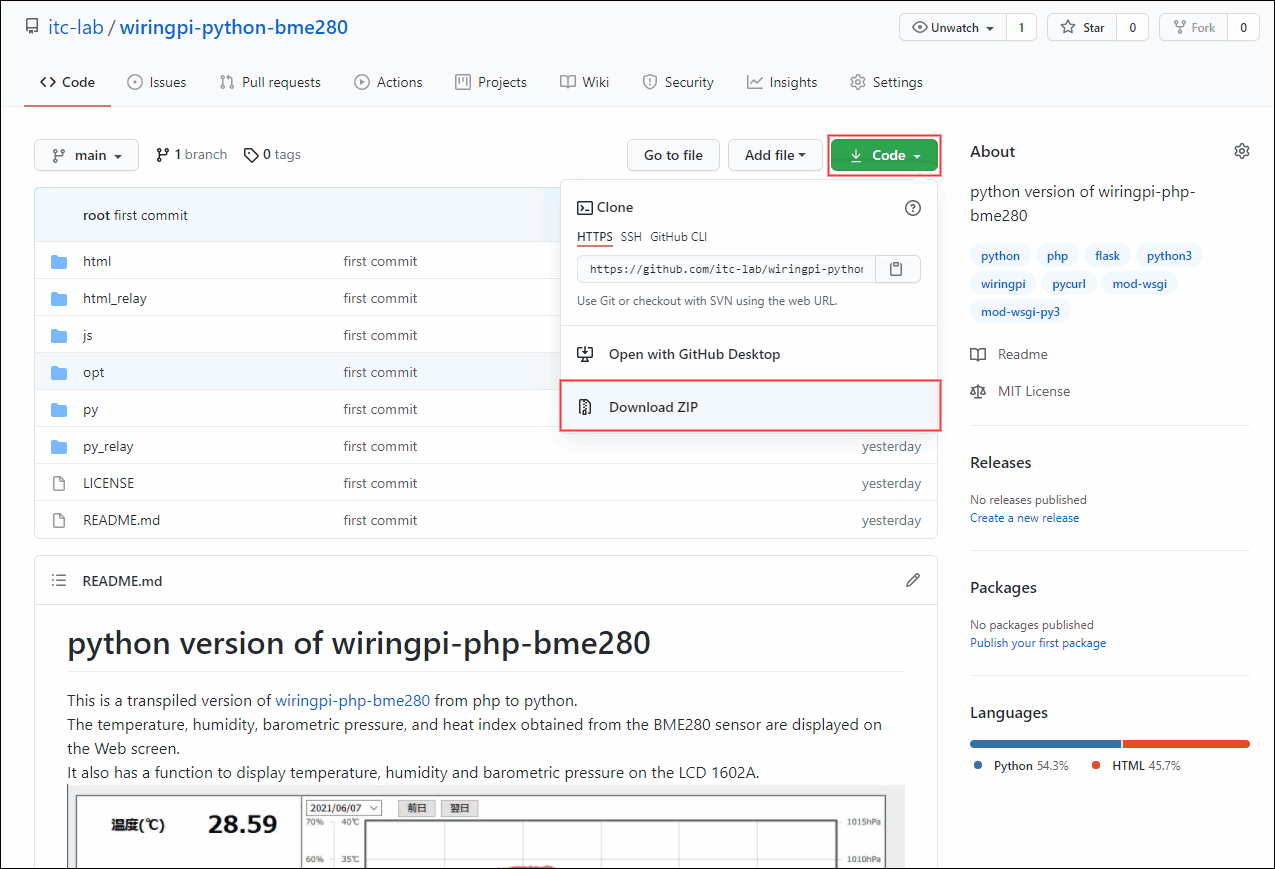Click the README.md table of contents icon
This screenshot has width=1275, height=869.
(60, 580)
